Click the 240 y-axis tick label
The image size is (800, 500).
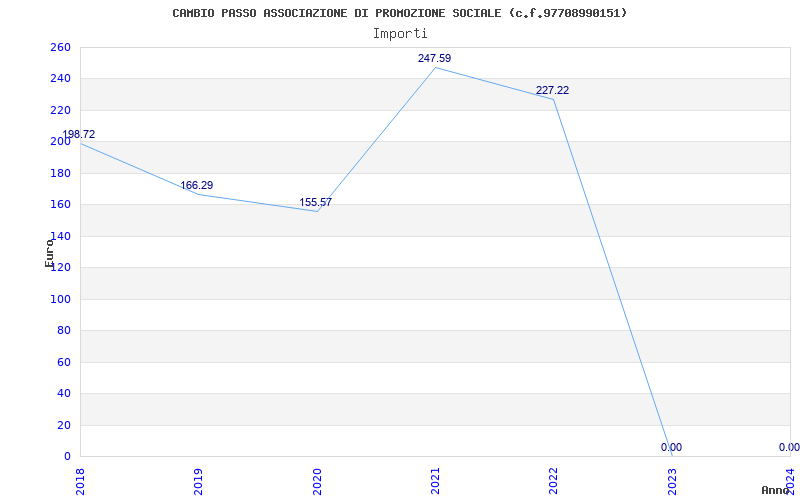click(60, 79)
